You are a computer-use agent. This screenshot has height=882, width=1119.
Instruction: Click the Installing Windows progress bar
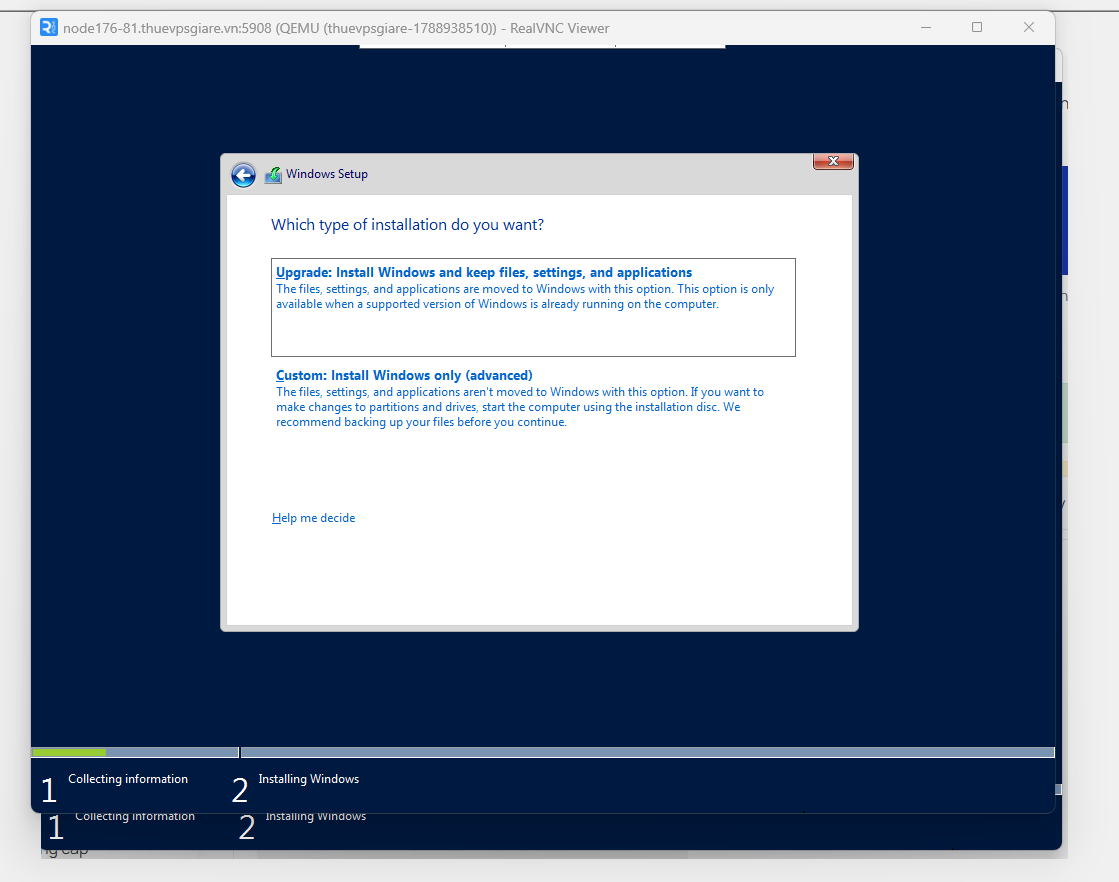coord(648,752)
